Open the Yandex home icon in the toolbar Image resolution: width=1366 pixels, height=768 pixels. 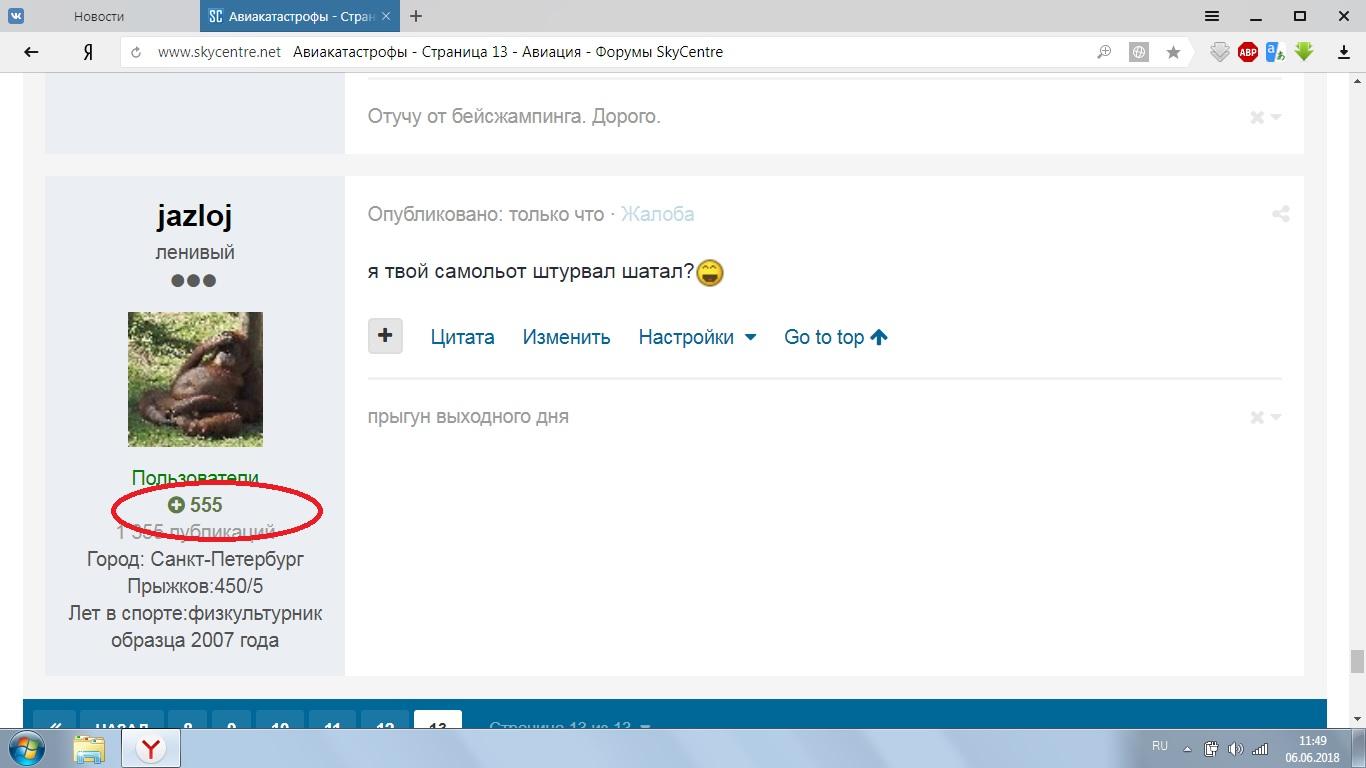tap(88, 52)
